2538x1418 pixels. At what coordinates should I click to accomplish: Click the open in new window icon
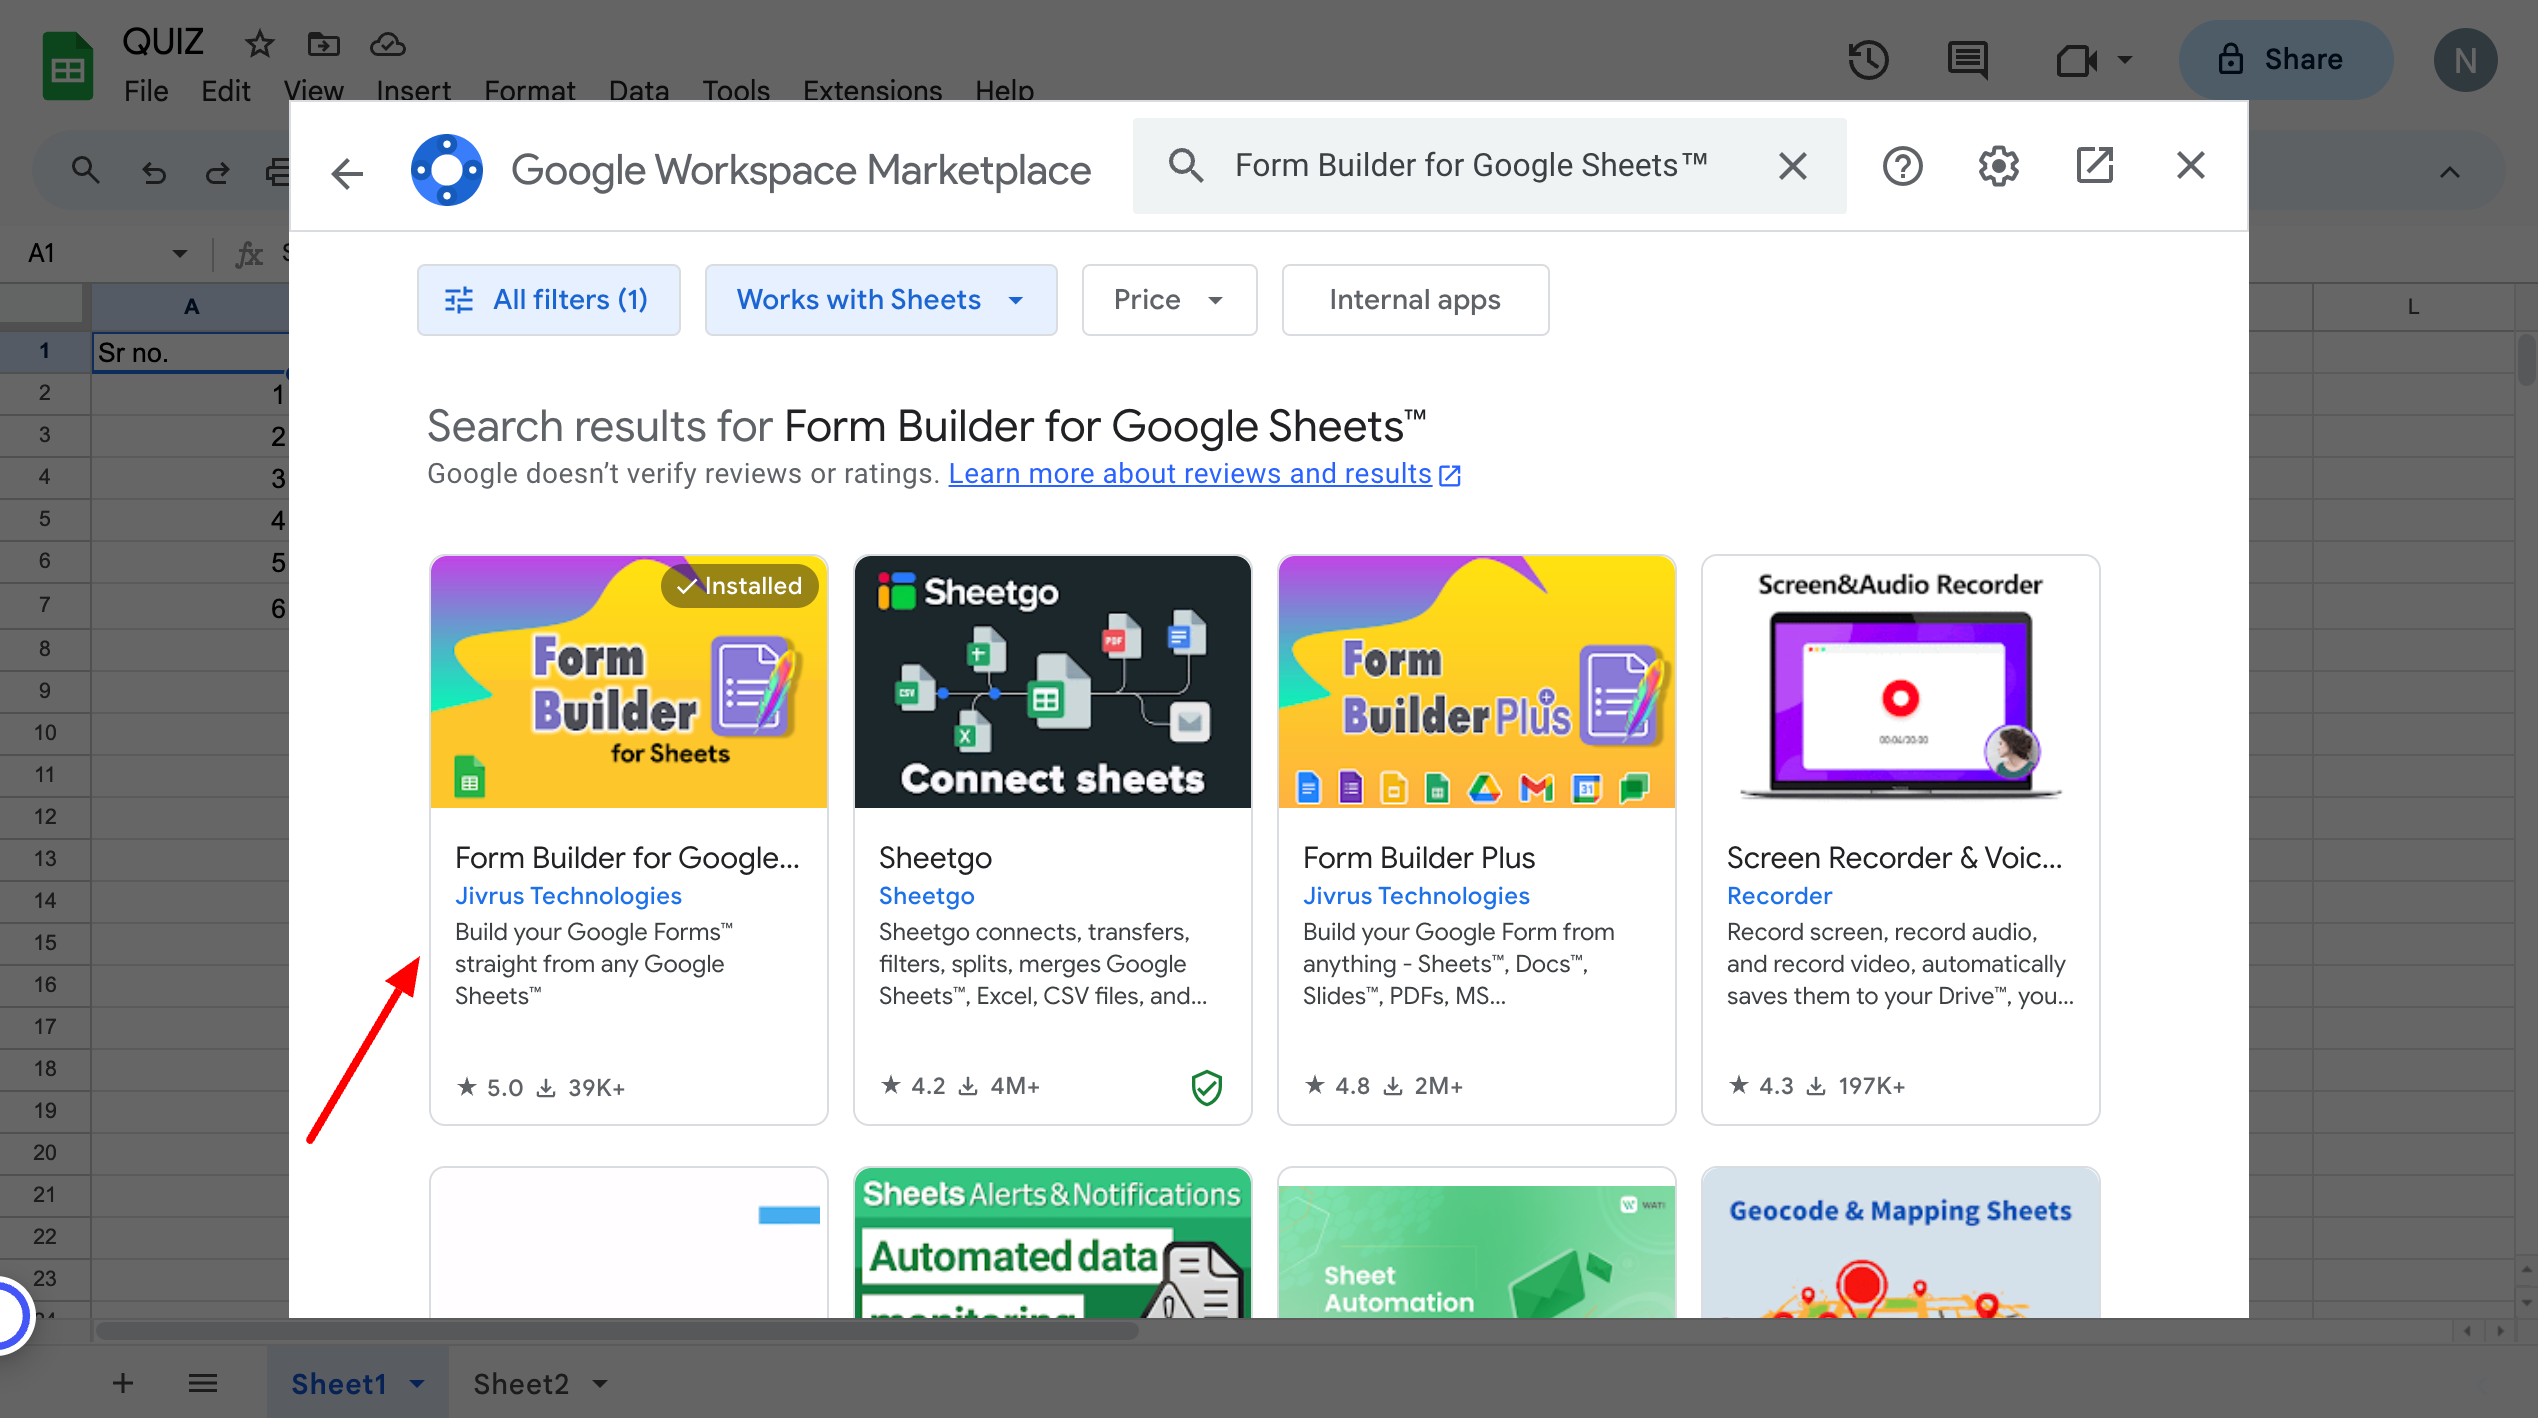point(2095,166)
